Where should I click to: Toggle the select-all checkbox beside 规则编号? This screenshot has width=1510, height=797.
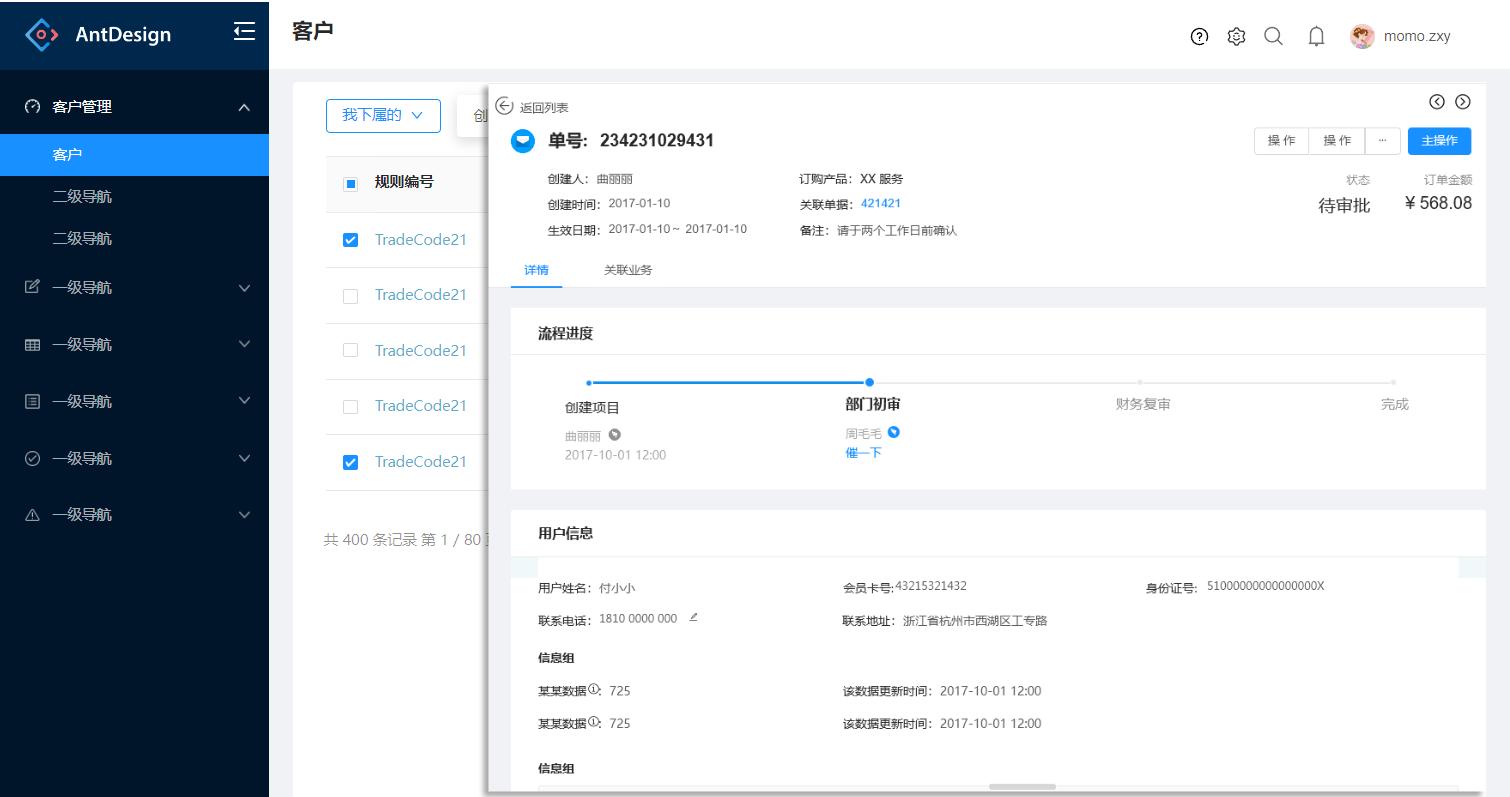point(350,183)
